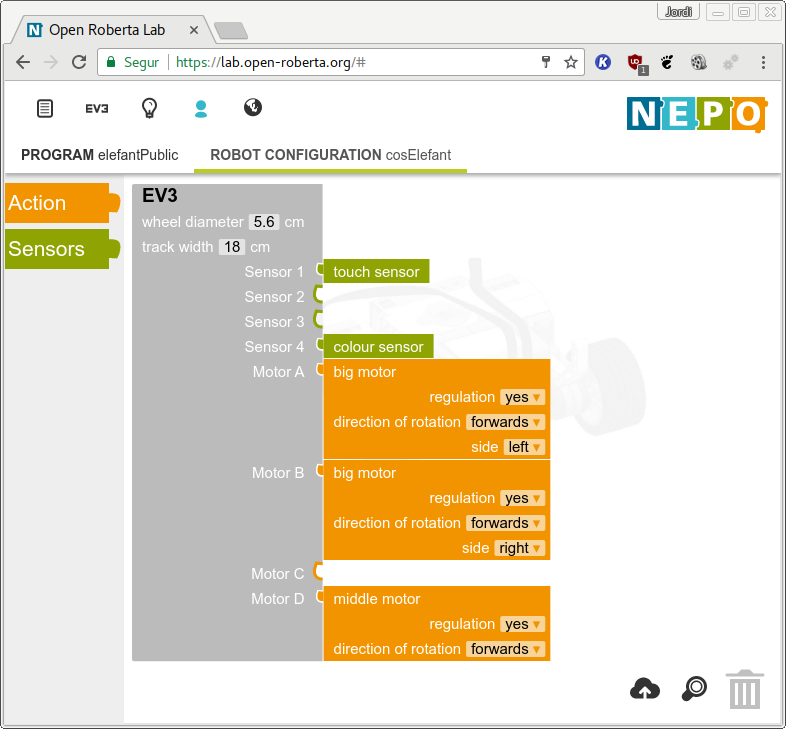This screenshot has height=729, width=786.
Task: Open the Action toolbox category
Action: pos(62,203)
